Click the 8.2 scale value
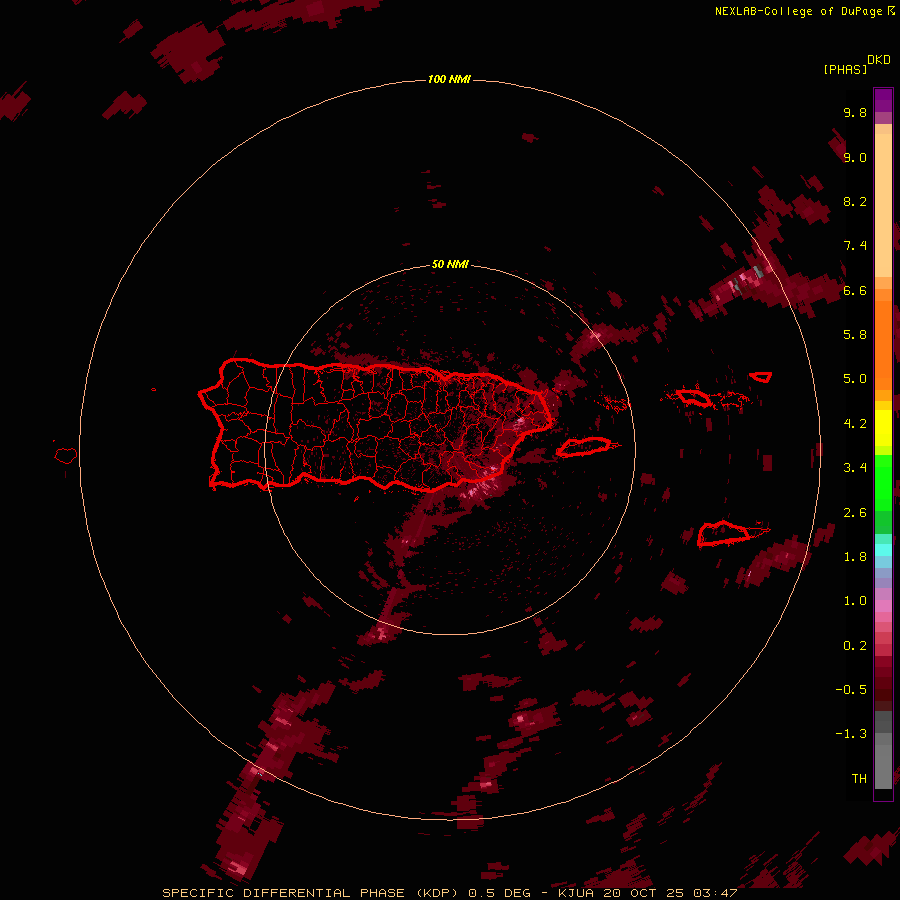This screenshot has width=900, height=900. pyautogui.click(x=855, y=201)
